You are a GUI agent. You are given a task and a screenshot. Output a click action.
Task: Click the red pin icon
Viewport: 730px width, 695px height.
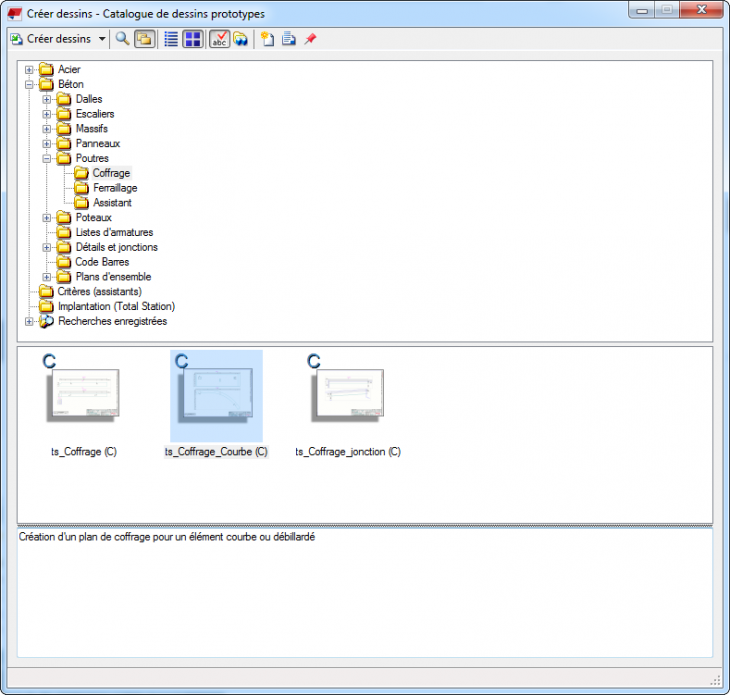310,39
